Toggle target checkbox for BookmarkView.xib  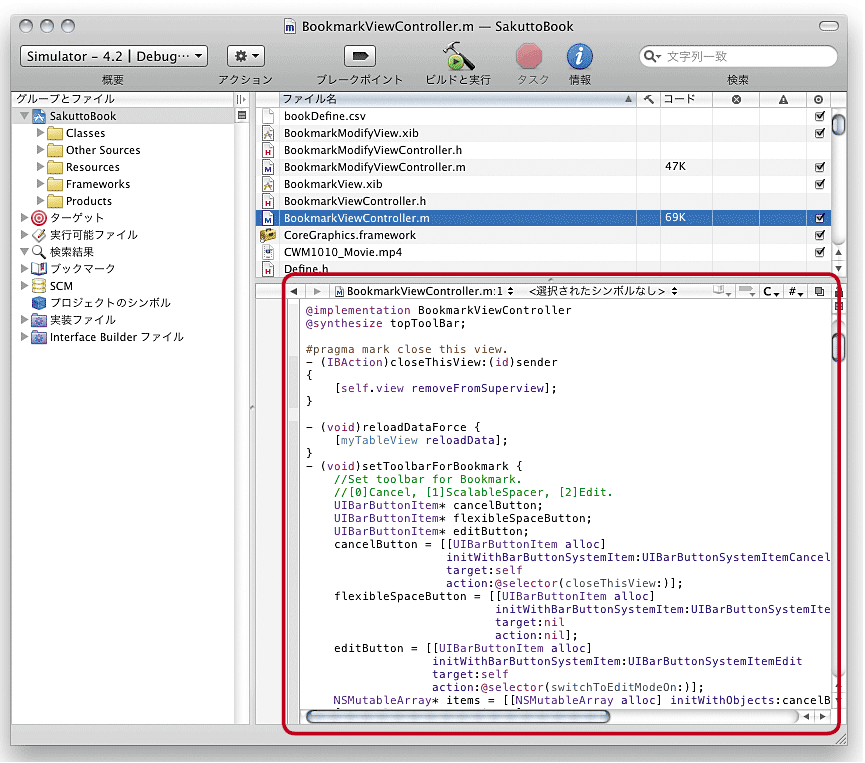820,184
